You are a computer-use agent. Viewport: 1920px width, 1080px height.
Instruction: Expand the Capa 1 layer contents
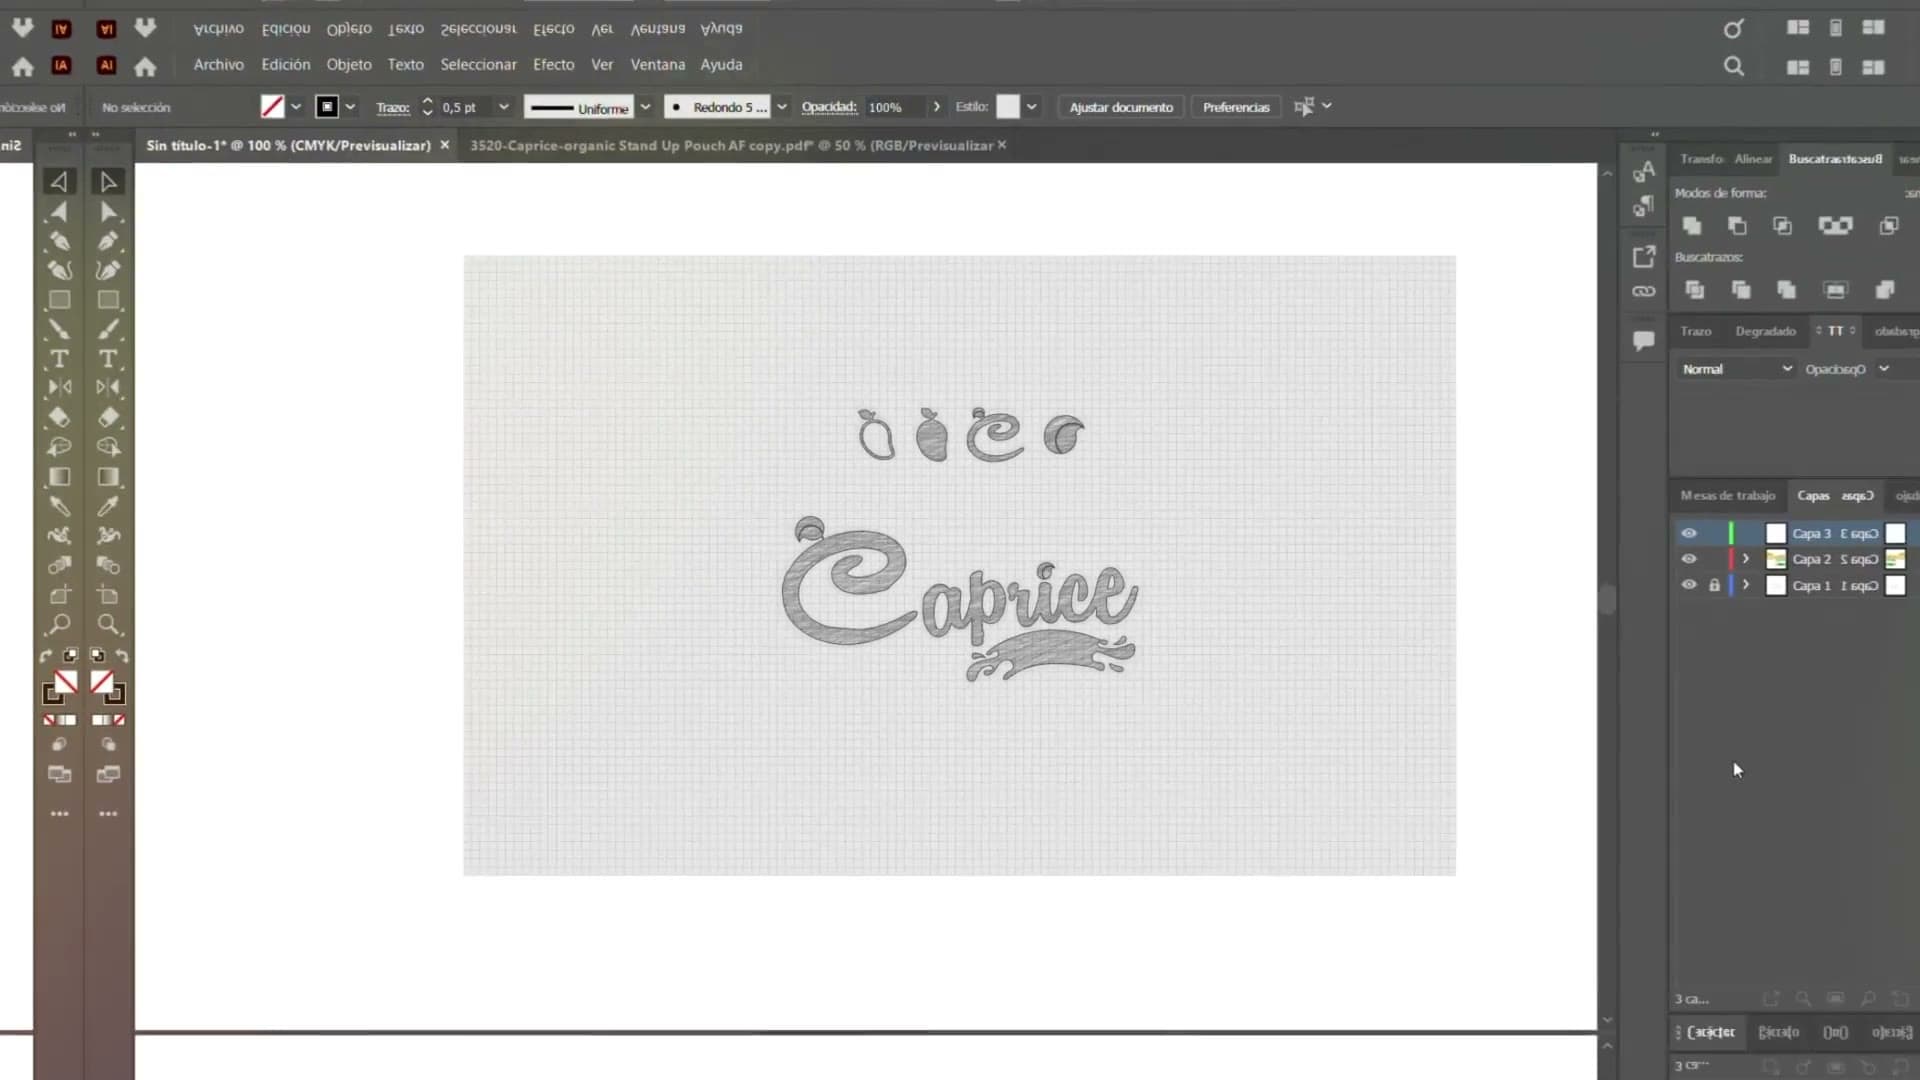(1746, 585)
